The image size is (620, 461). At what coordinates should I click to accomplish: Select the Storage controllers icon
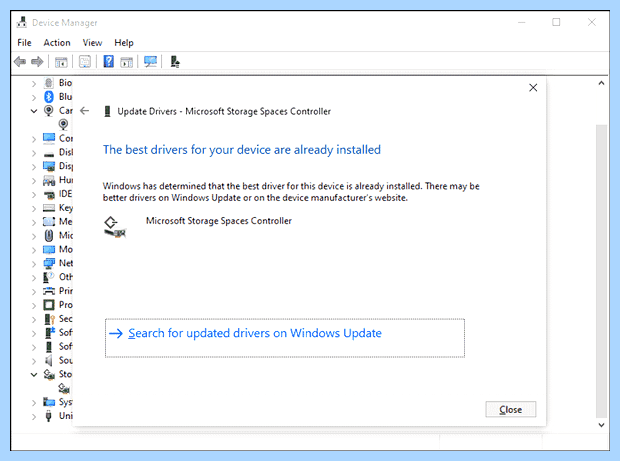[49, 374]
